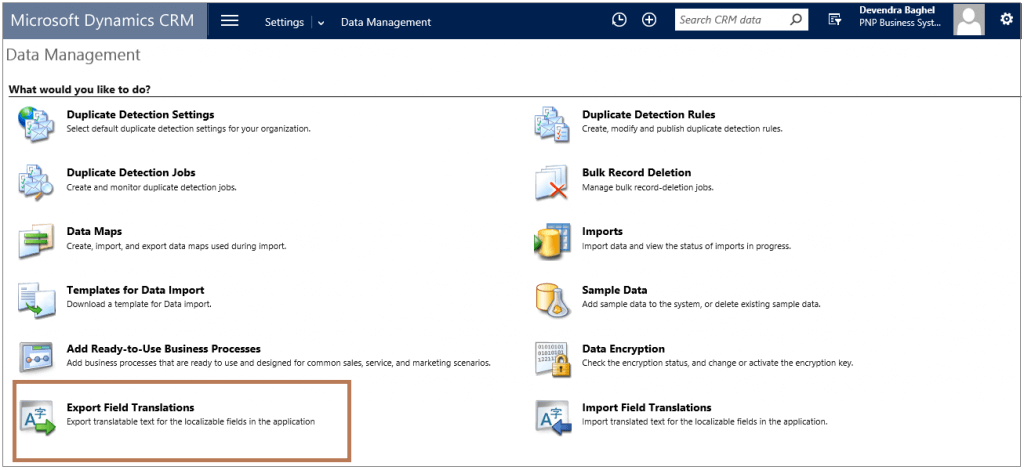Screen dimensions: 1024x470
Task: Click the PNP Business Syst... organization name
Action: coord(901,23)
